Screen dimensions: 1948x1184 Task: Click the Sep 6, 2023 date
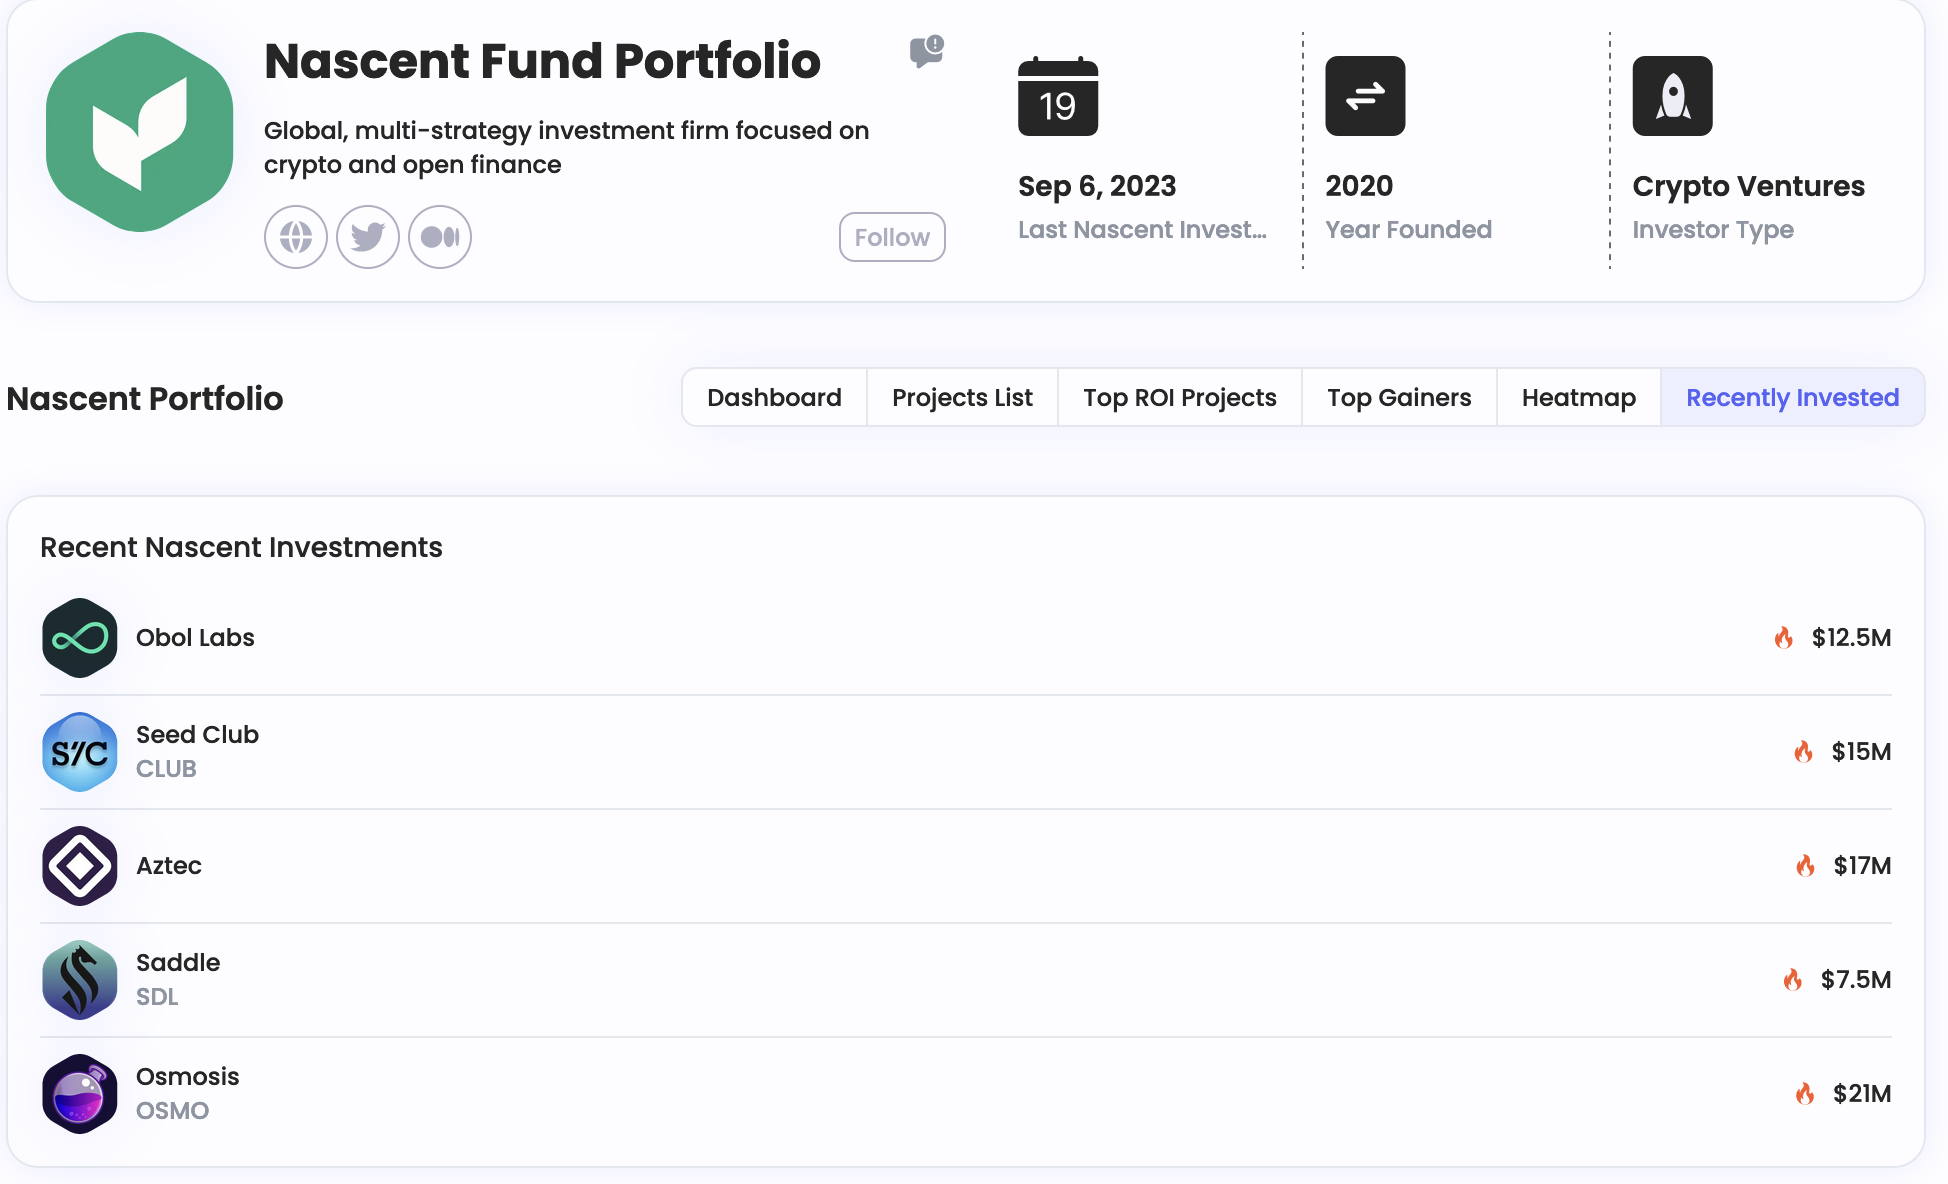click(x=1097, y=186)
